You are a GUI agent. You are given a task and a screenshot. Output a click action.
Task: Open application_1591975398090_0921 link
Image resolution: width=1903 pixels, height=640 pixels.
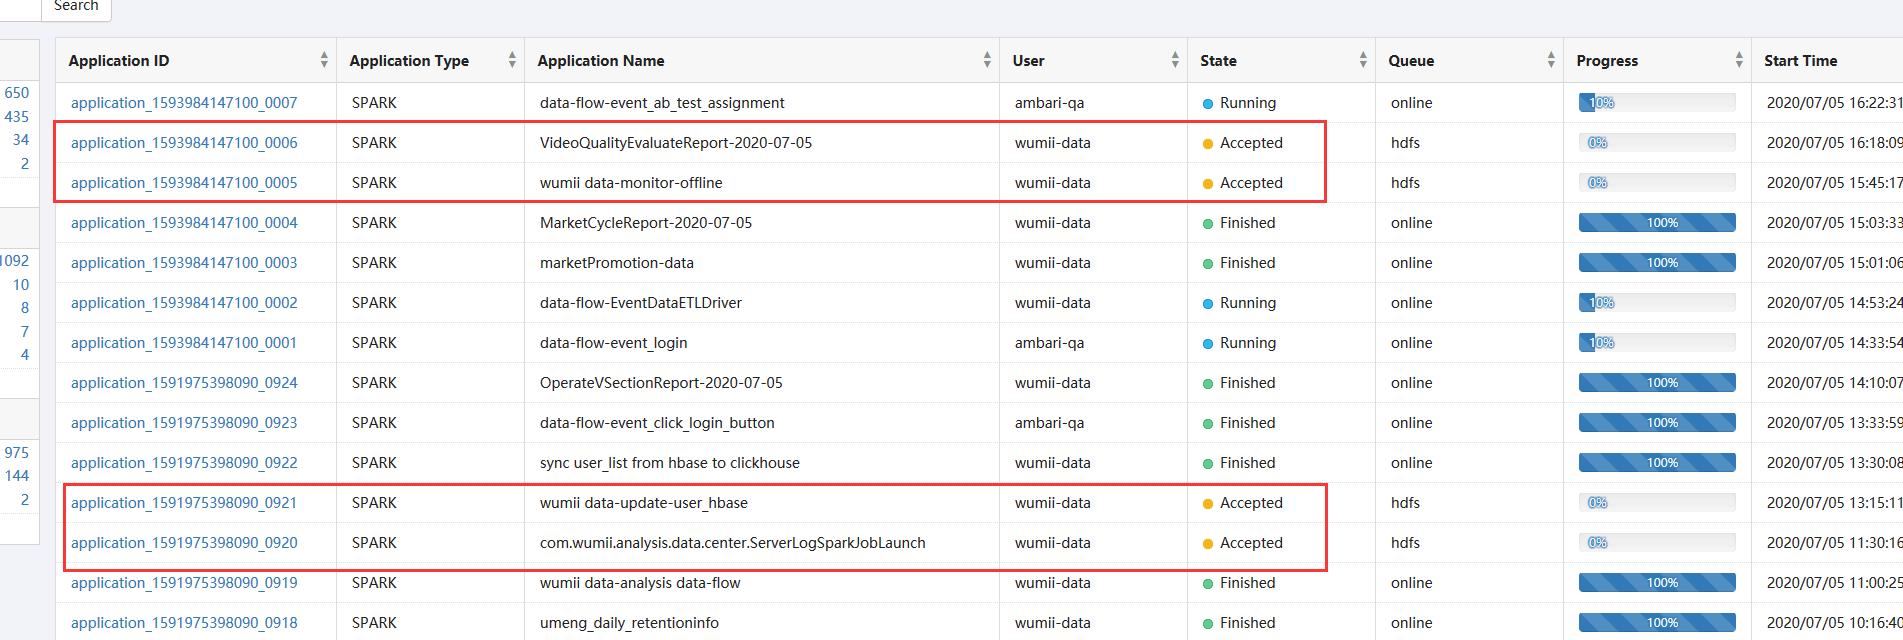point(184,503)
